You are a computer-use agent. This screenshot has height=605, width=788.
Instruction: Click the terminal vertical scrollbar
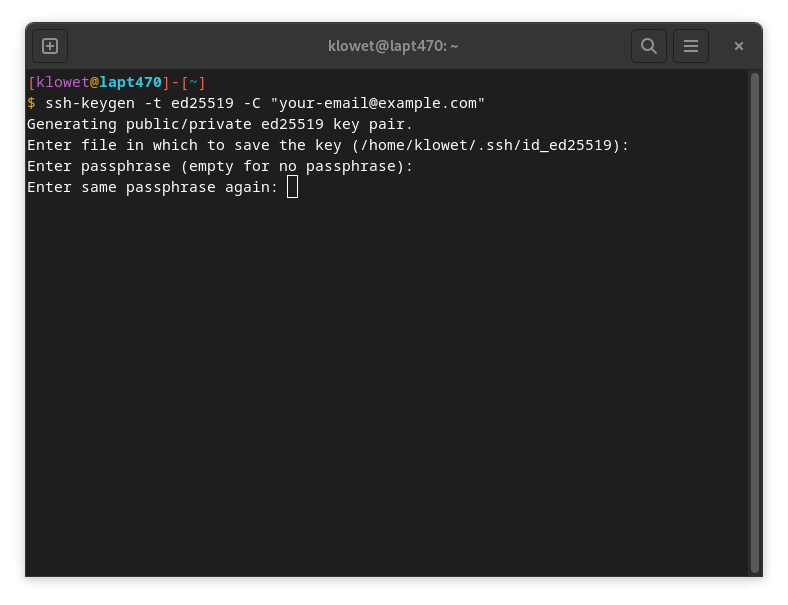[x=754, y=320]
